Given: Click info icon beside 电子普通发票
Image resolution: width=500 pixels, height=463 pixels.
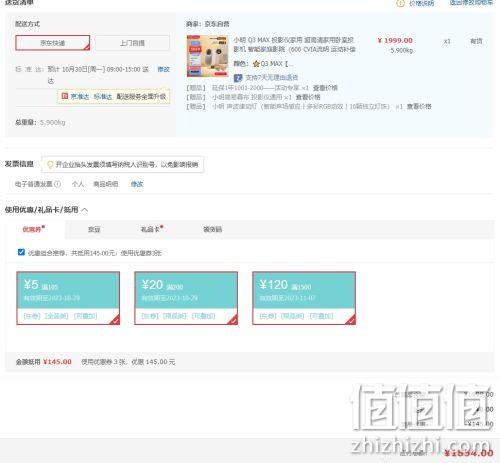Looking at the screenshot, I should [57, 184].
